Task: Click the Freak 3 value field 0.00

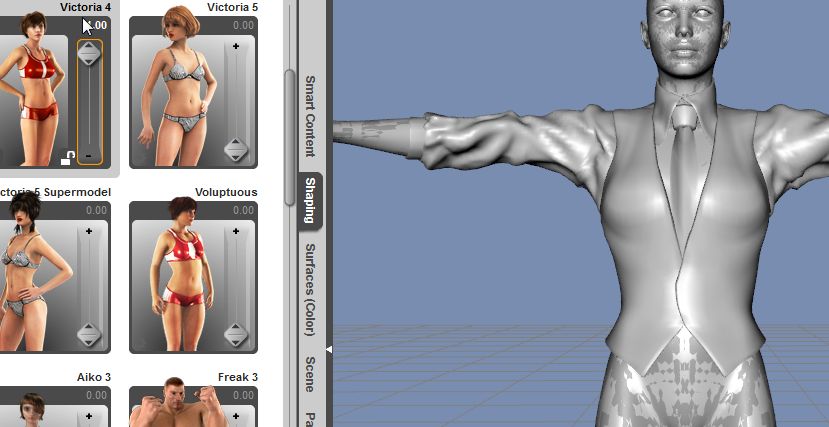Action: click(x=243, y=395)
